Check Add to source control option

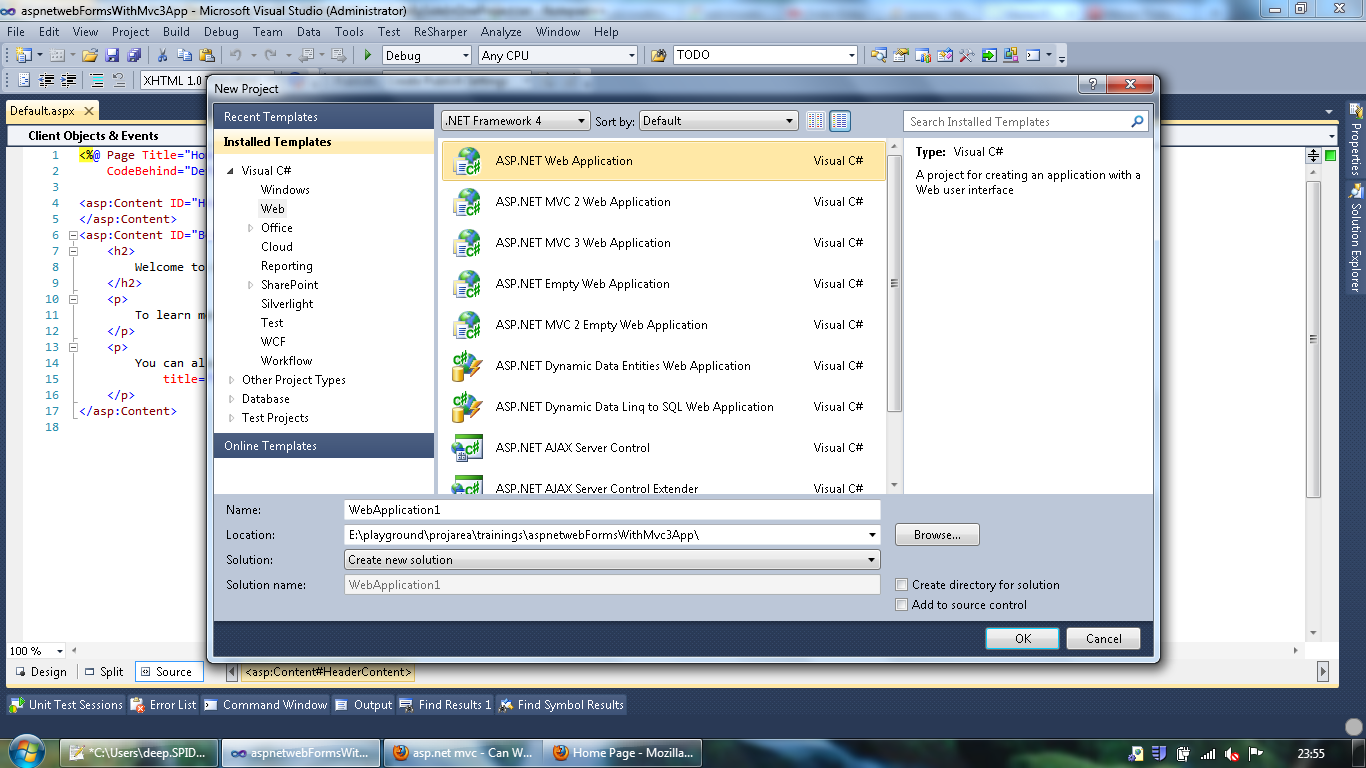[x=902, y=605]
